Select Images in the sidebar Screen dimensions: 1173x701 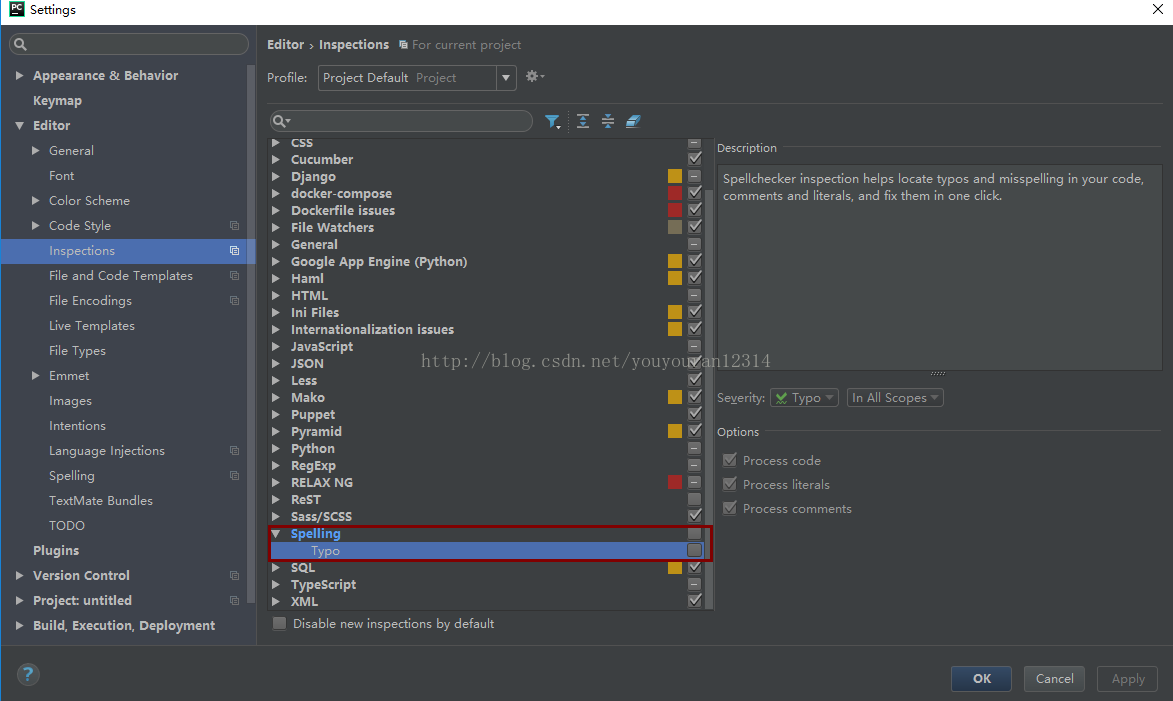click(x=70, y=401)
